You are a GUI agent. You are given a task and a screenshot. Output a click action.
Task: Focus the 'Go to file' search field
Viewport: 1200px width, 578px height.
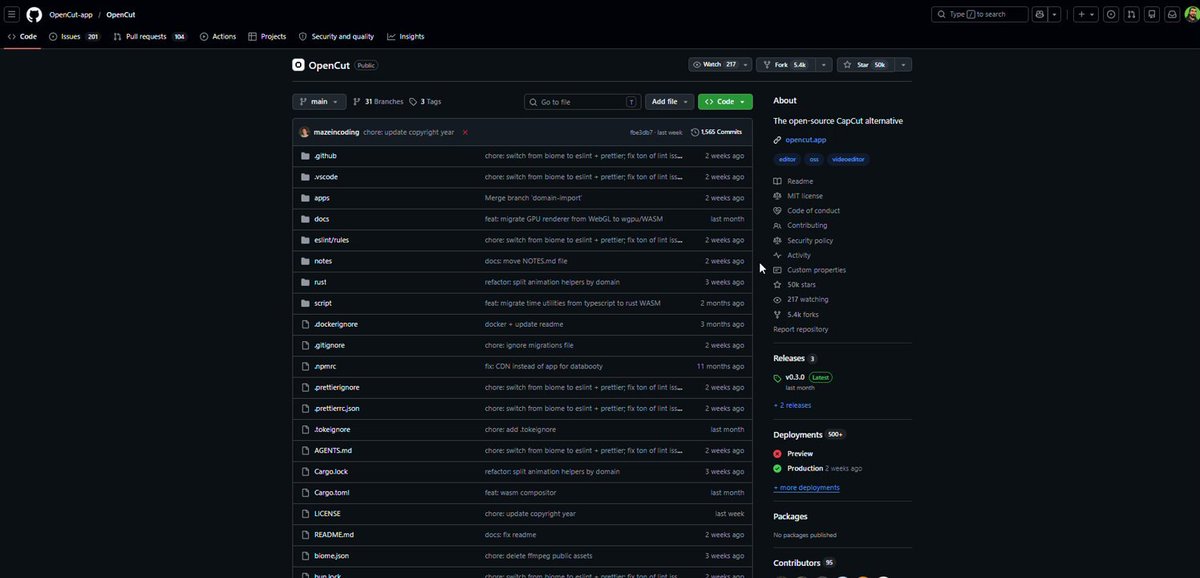point(583,102)
